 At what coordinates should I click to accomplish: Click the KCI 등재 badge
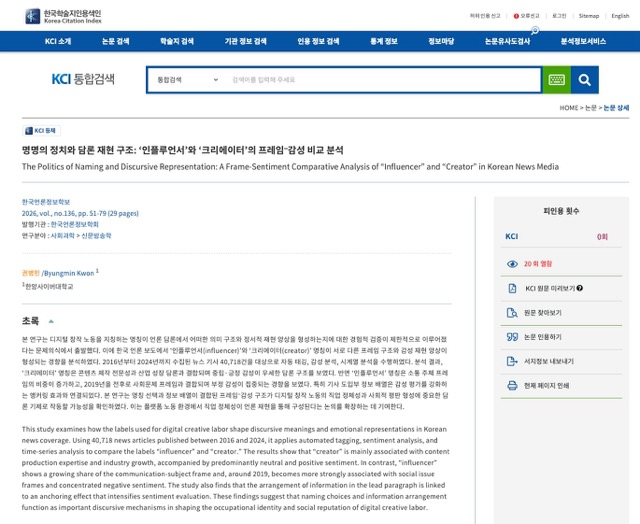pos(41,131)
